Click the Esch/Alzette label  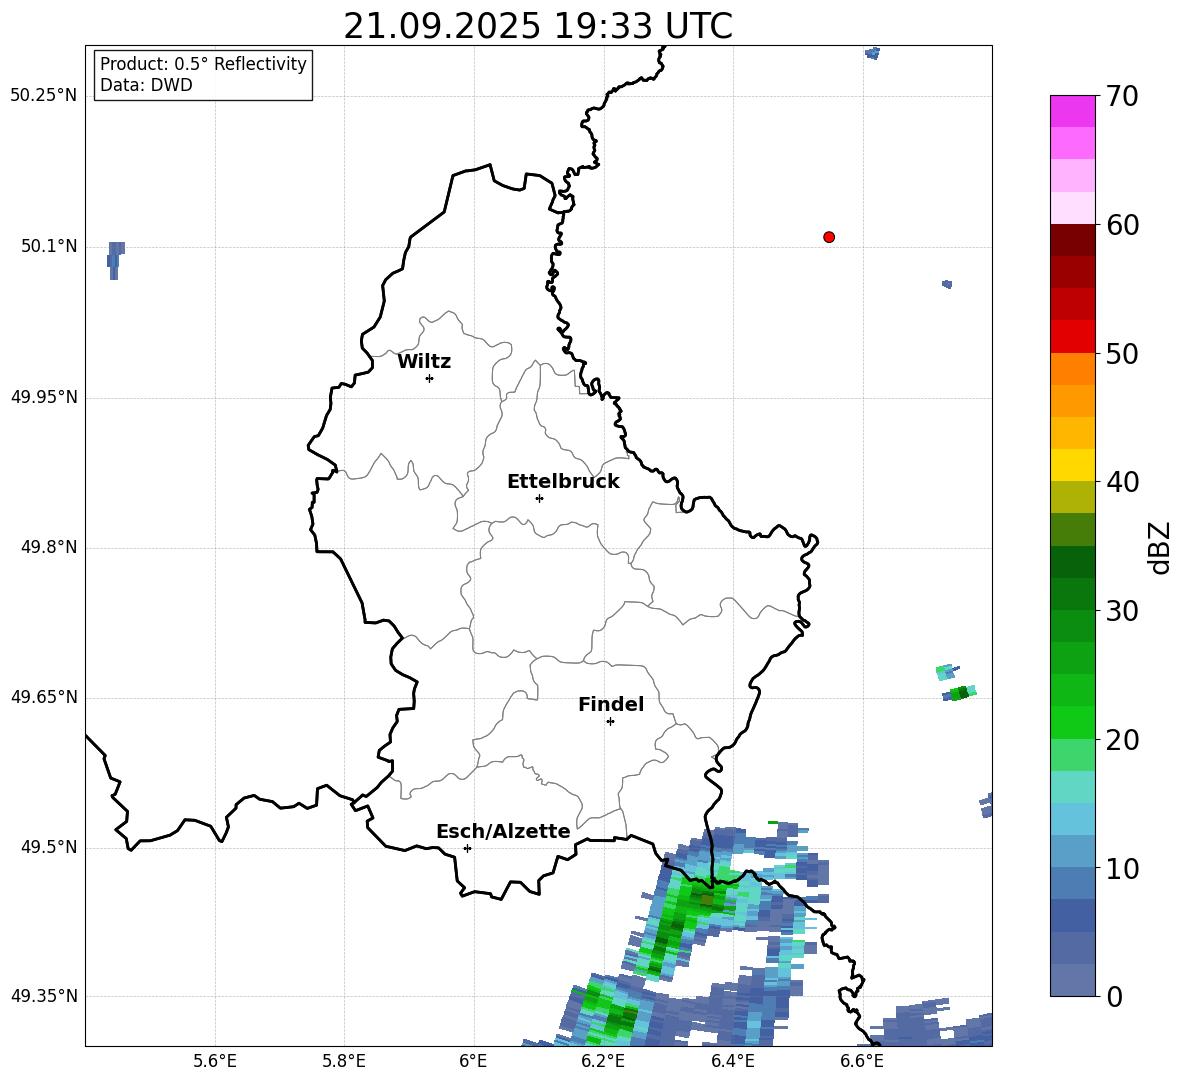coord(503,832)
